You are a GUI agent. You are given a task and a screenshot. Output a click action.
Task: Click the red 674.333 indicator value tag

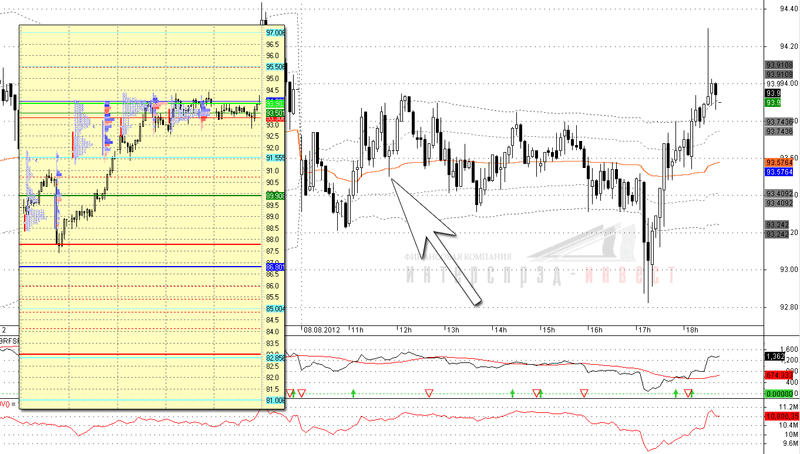point(779,375)
